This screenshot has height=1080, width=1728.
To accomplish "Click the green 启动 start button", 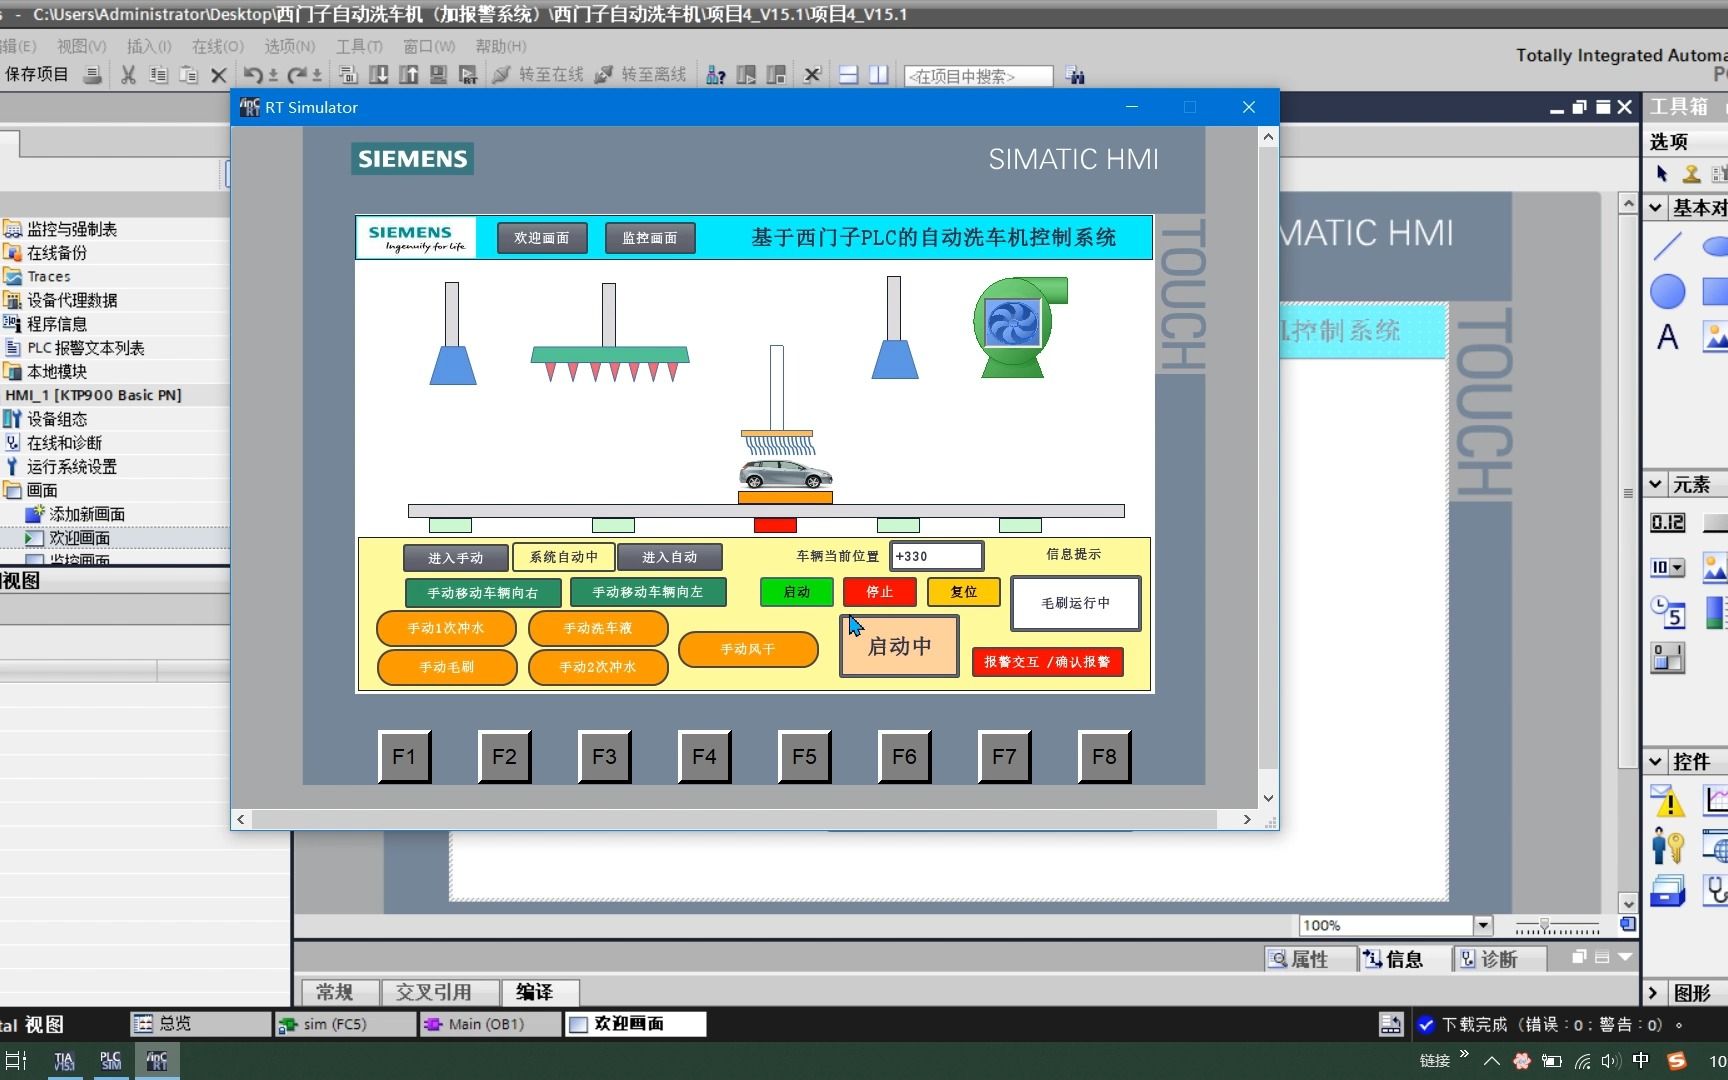I will (797, 592).
